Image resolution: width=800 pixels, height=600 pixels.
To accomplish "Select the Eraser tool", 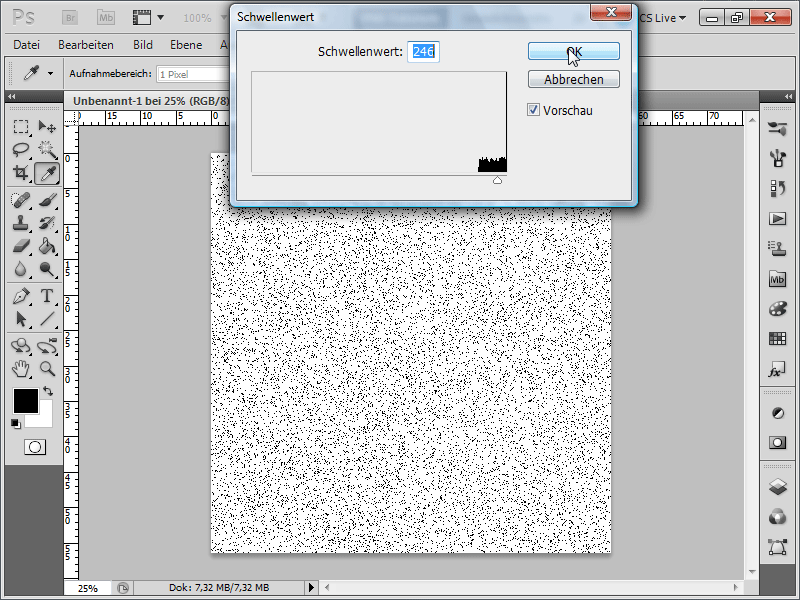I will [x=20, y=246].
